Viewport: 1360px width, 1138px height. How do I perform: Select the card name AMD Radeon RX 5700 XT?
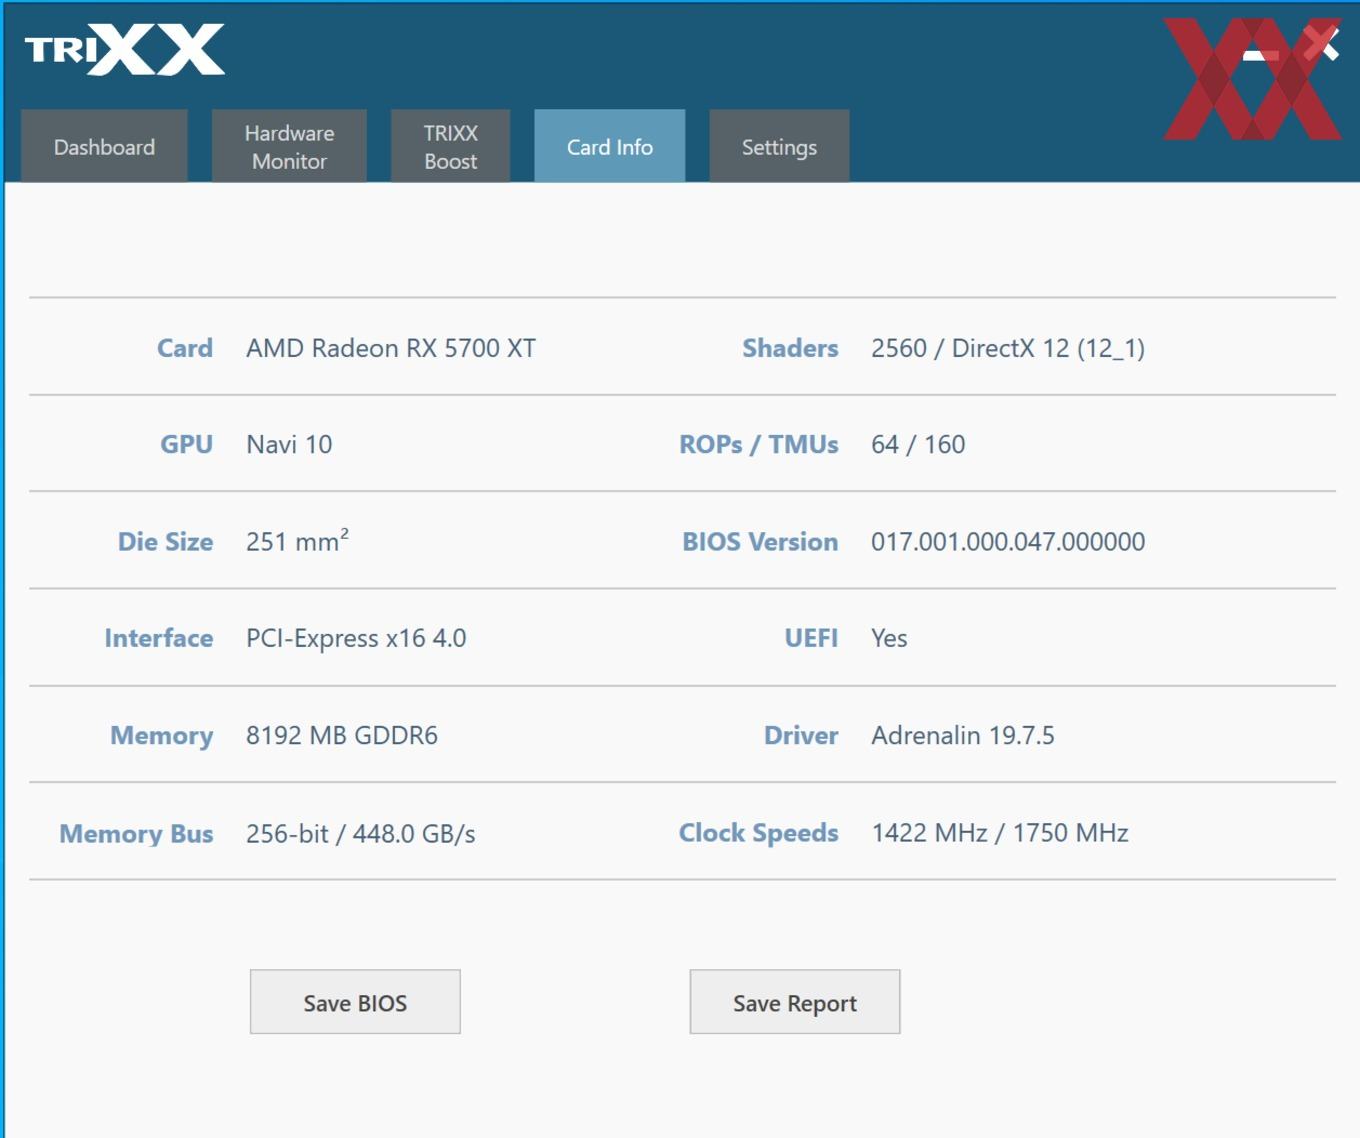pyautogui.click(x=391, y=348)
